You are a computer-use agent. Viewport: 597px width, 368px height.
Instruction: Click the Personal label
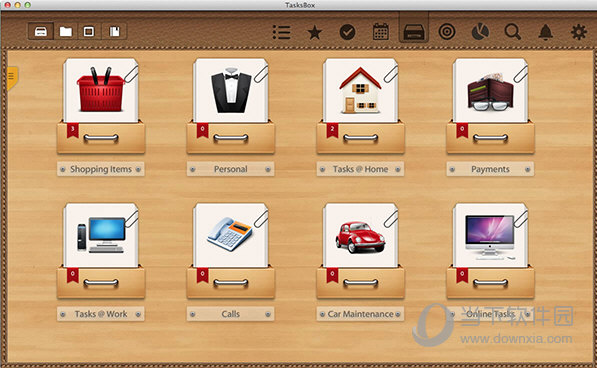[231, 169]
